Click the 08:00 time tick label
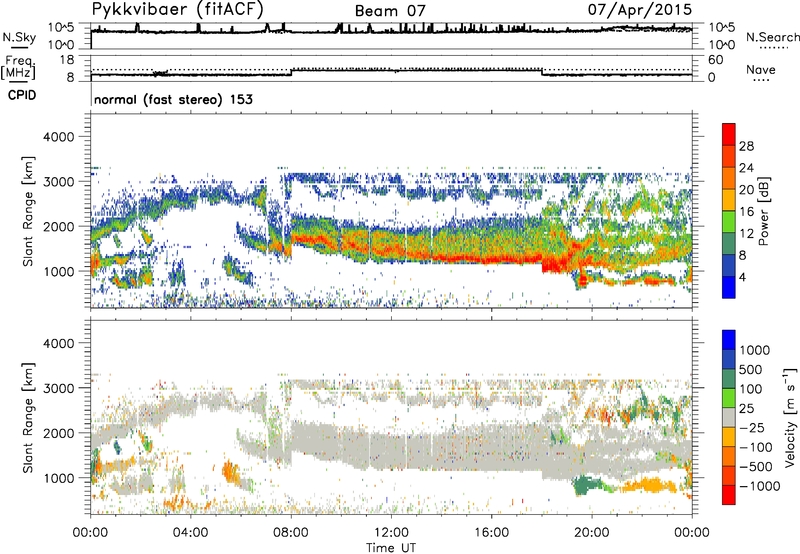Screen dimensions: 800x554 click(291, 533)
